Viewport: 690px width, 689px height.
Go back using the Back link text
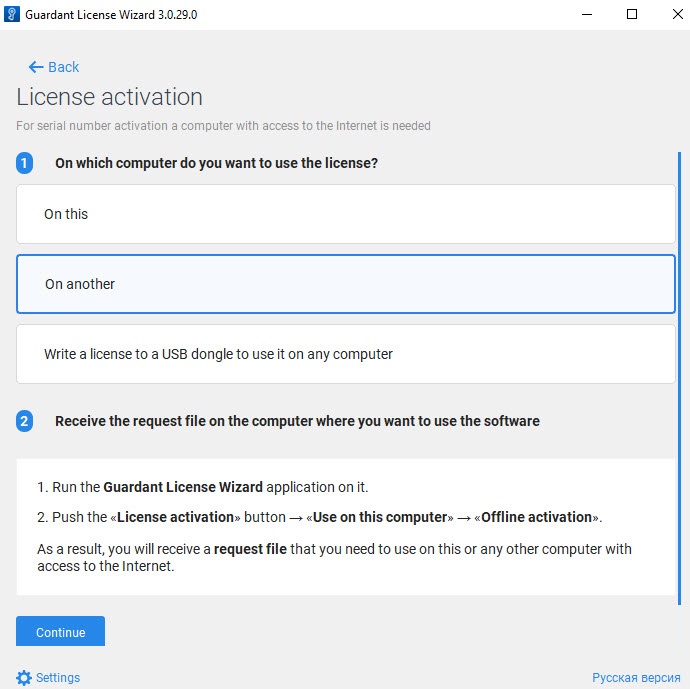64,67
